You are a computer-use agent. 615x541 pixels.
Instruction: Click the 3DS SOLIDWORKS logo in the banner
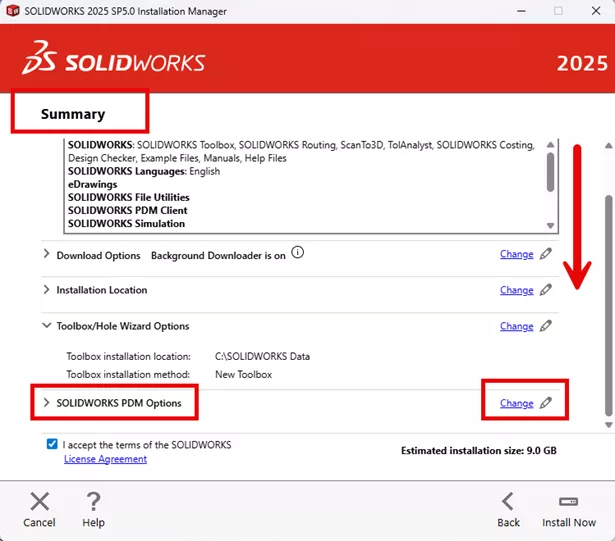click(x=113, y=58)
